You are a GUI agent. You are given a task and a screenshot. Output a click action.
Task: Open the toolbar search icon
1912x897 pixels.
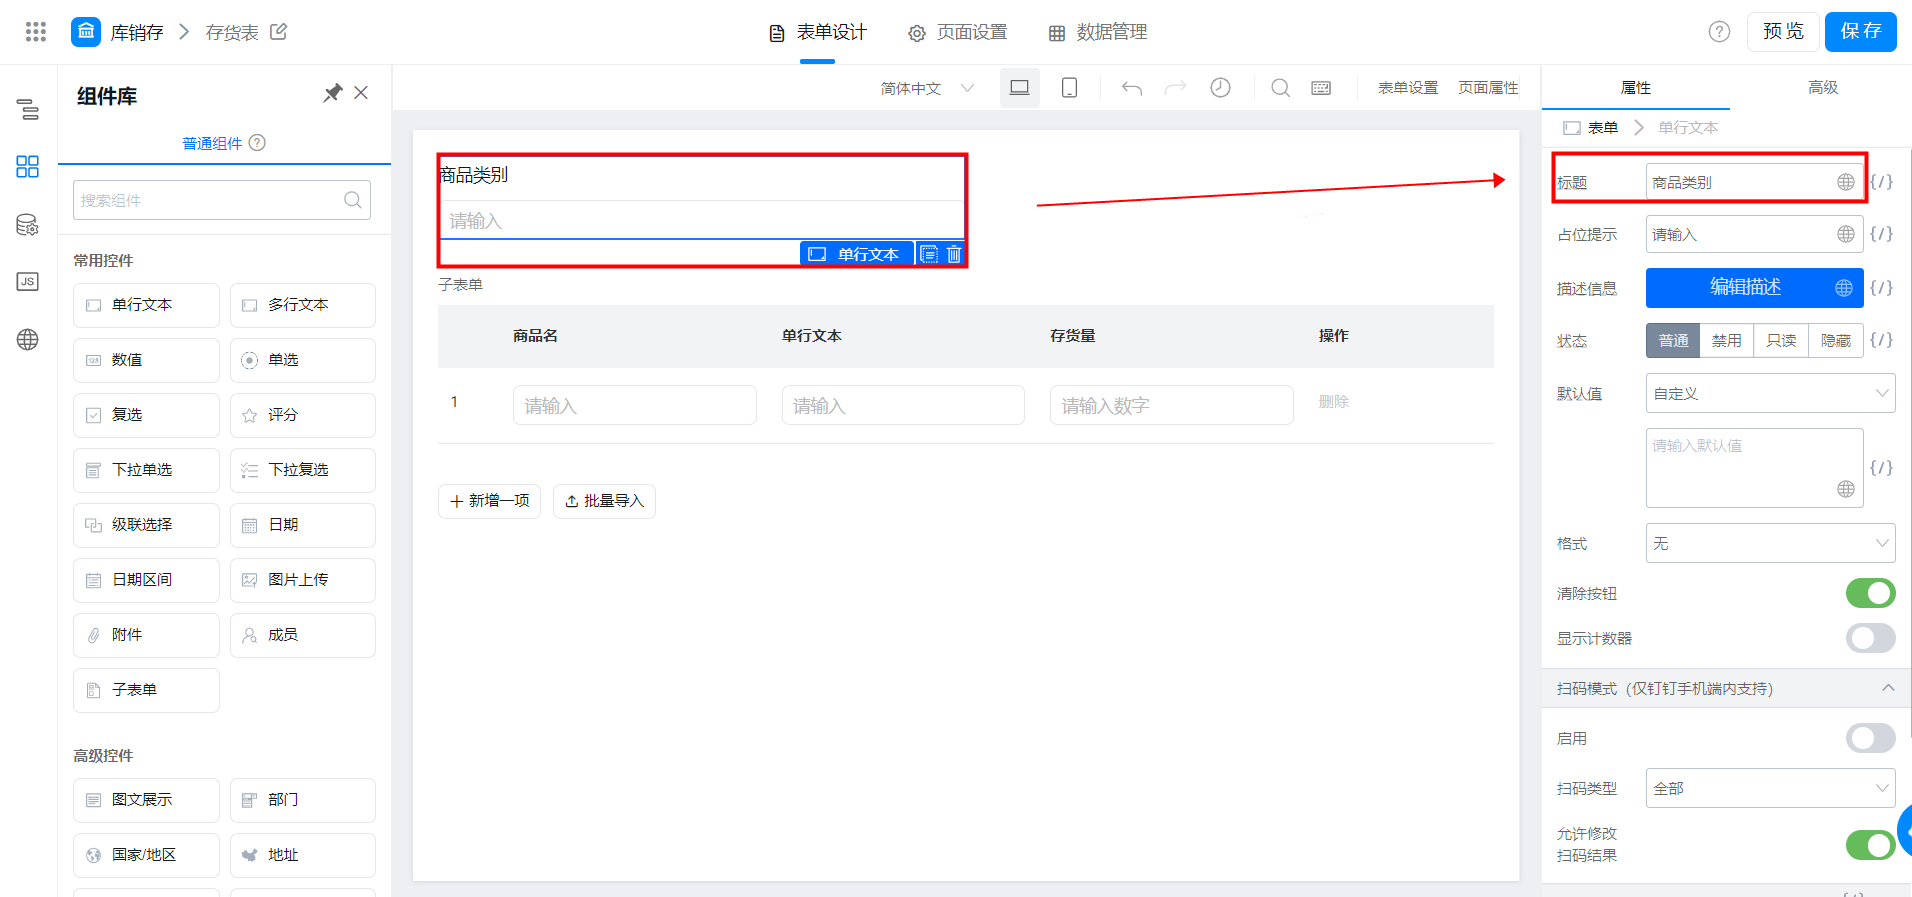1280,88
